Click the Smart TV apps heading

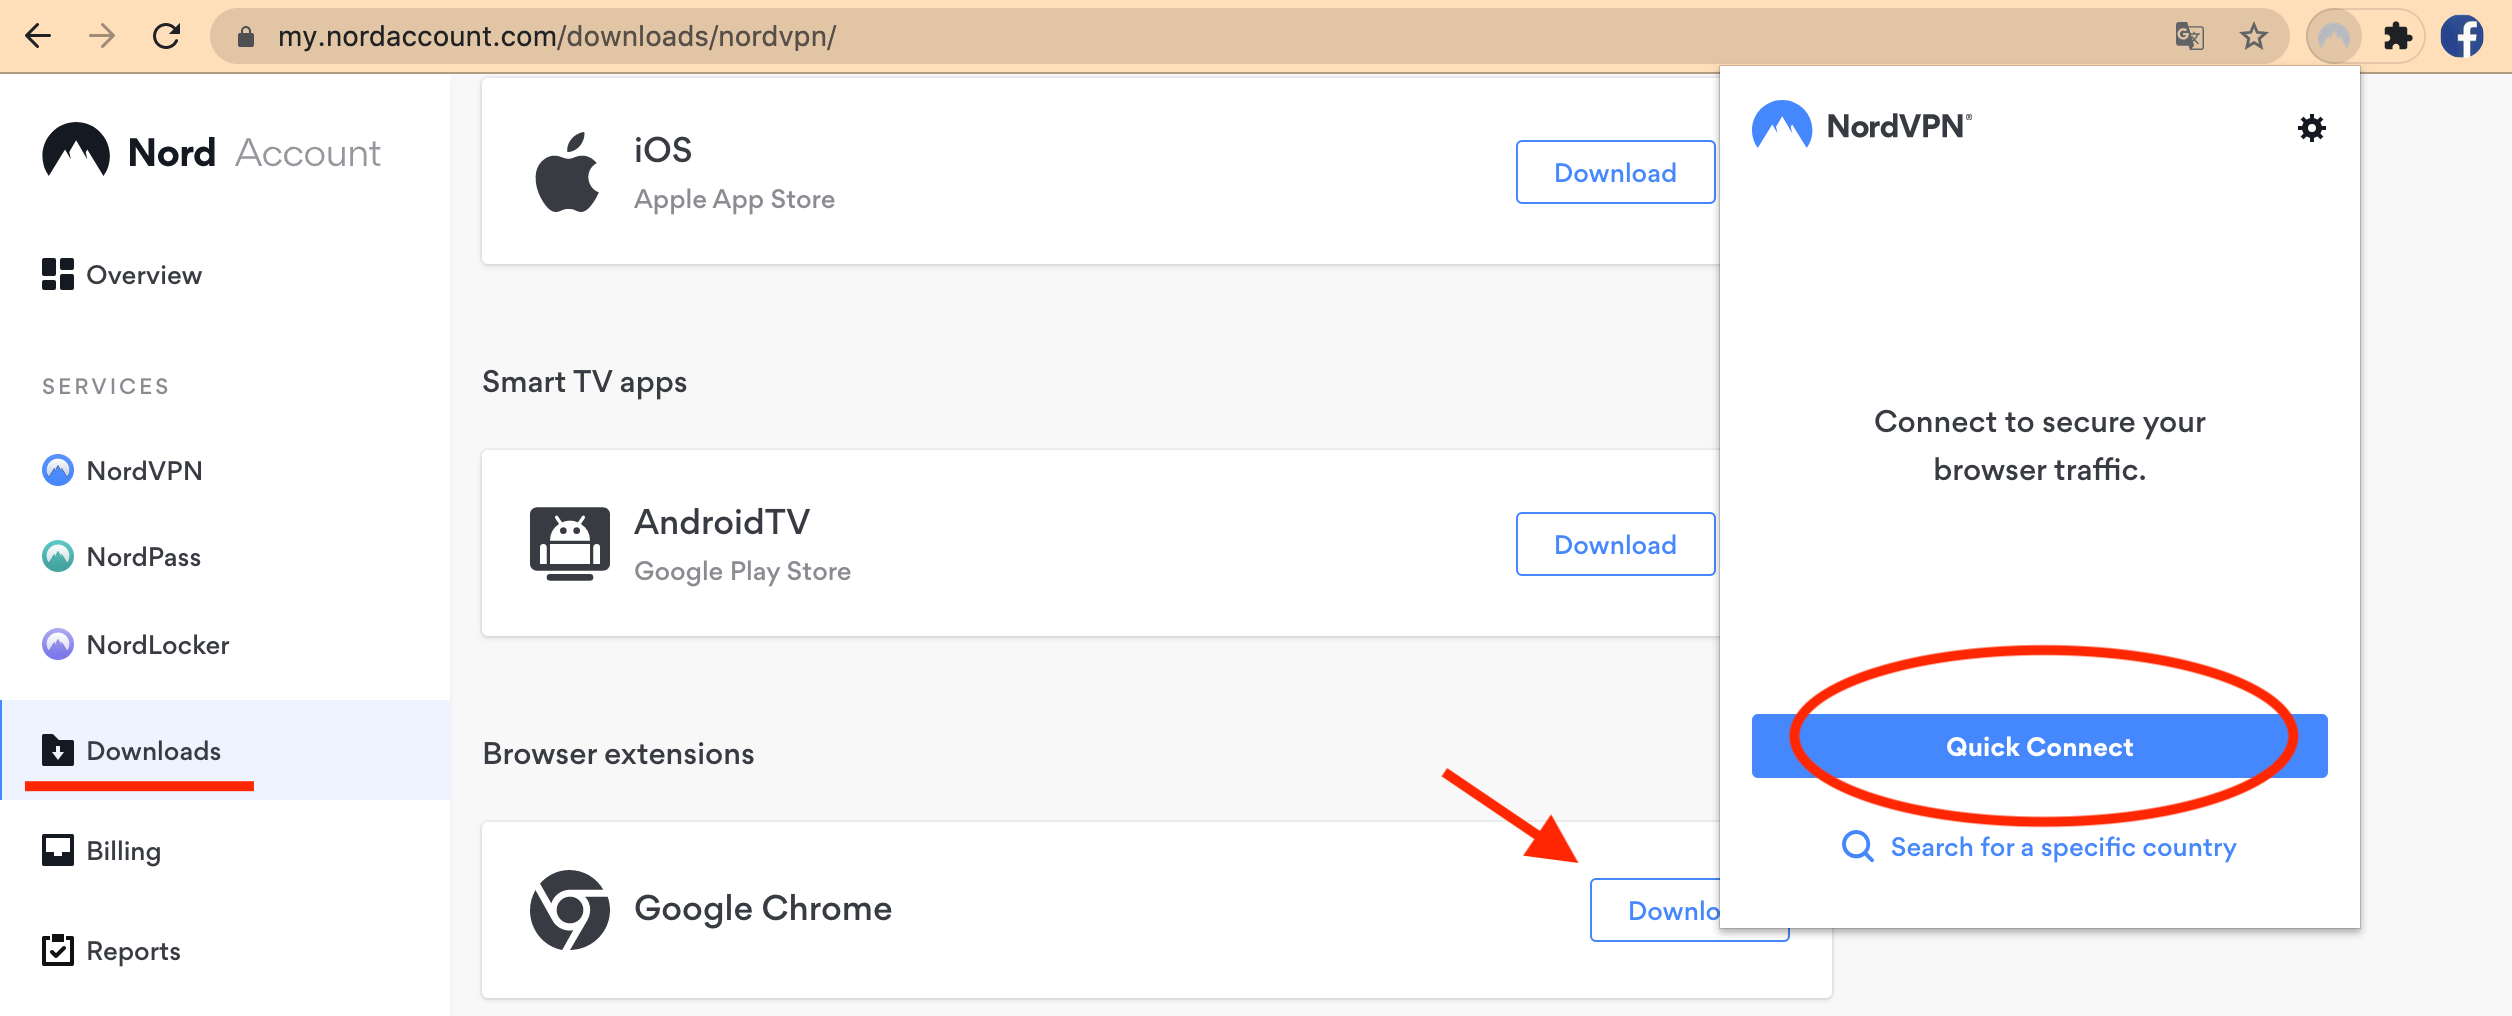coord(584,382)
